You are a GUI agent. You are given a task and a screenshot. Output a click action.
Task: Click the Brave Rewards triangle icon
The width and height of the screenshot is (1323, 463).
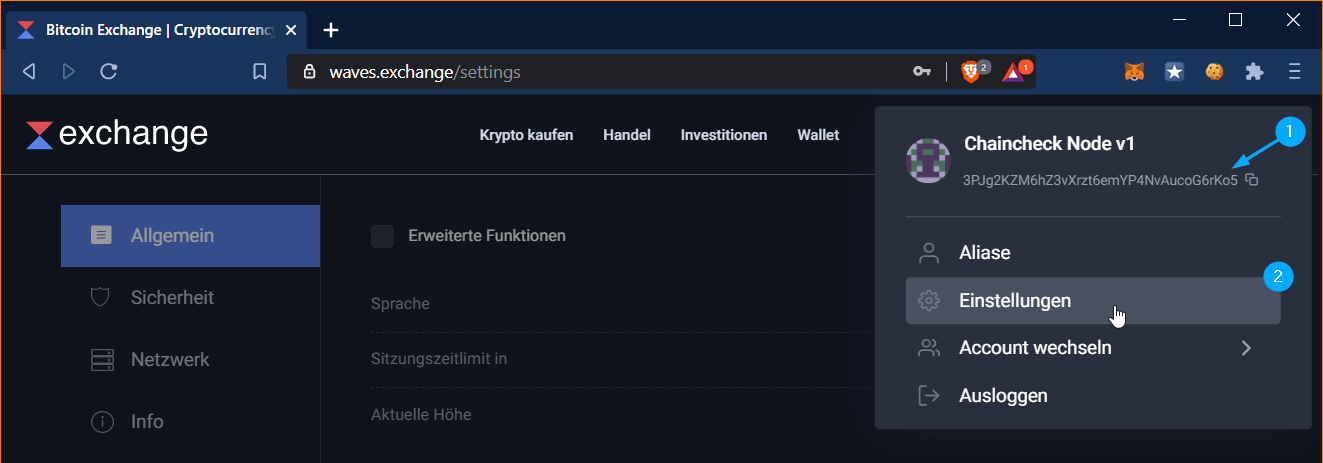[x=1013, y=72]
